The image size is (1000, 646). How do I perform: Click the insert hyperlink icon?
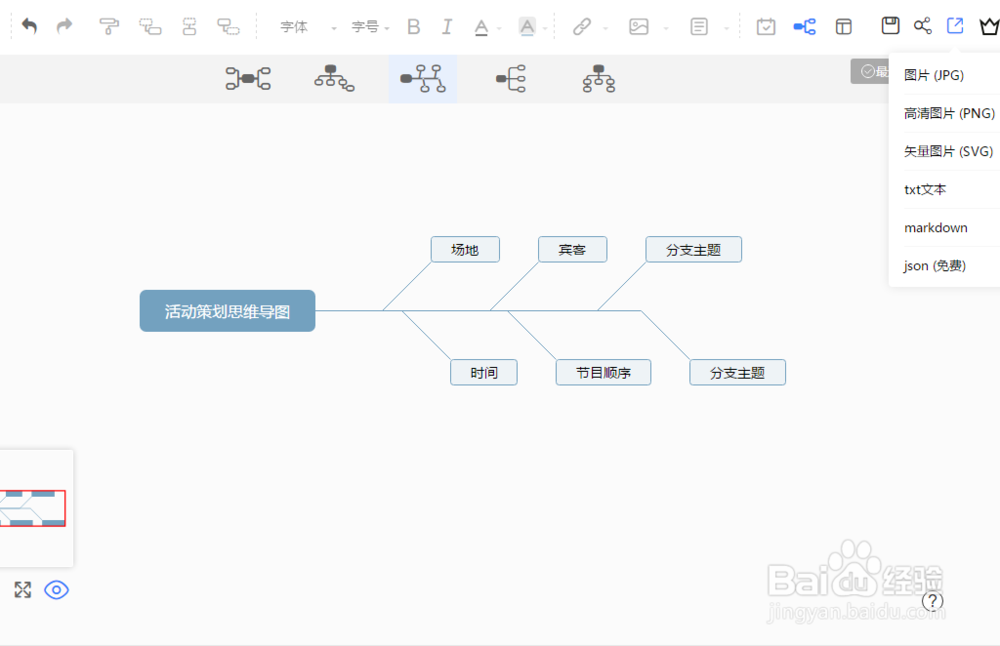point(583,26)
